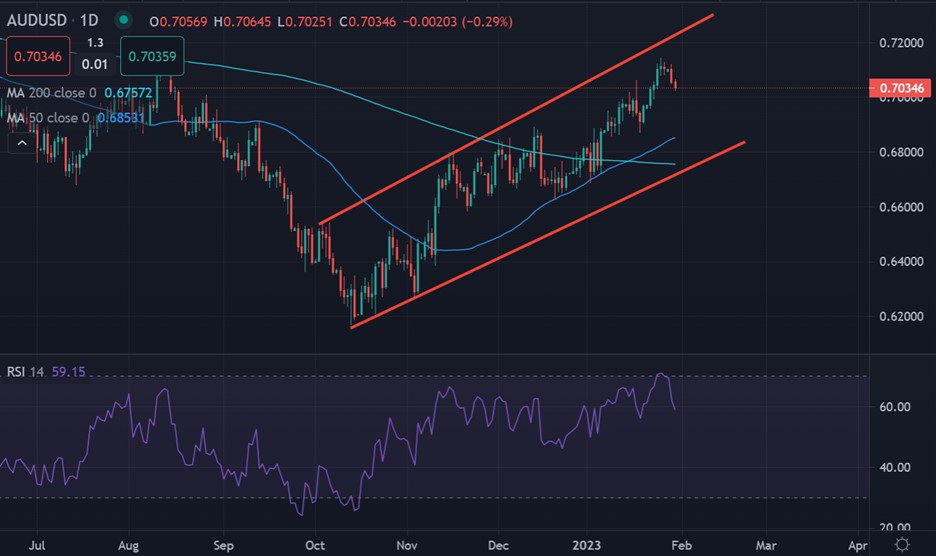Click the 0.01 order quantity field
Image resolution: width=936 pixels, height=556 pixels.
pos(95,64)
